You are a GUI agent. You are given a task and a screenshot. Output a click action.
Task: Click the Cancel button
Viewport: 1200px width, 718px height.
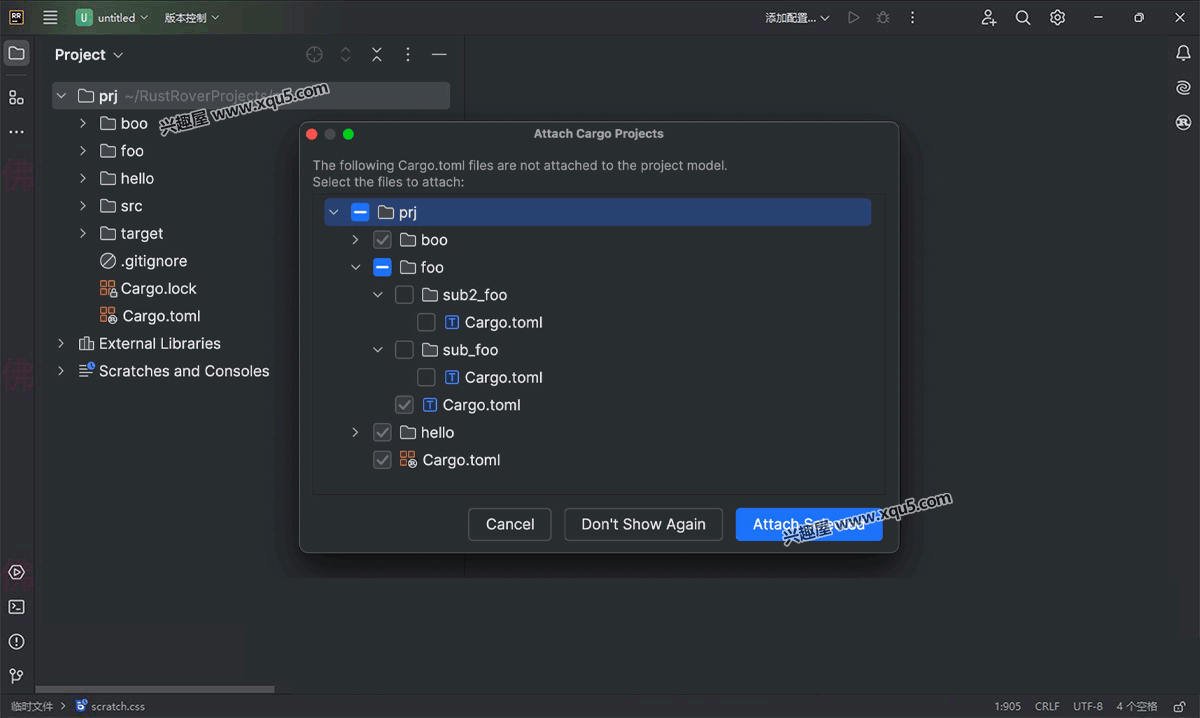click(x=510, y=524)
